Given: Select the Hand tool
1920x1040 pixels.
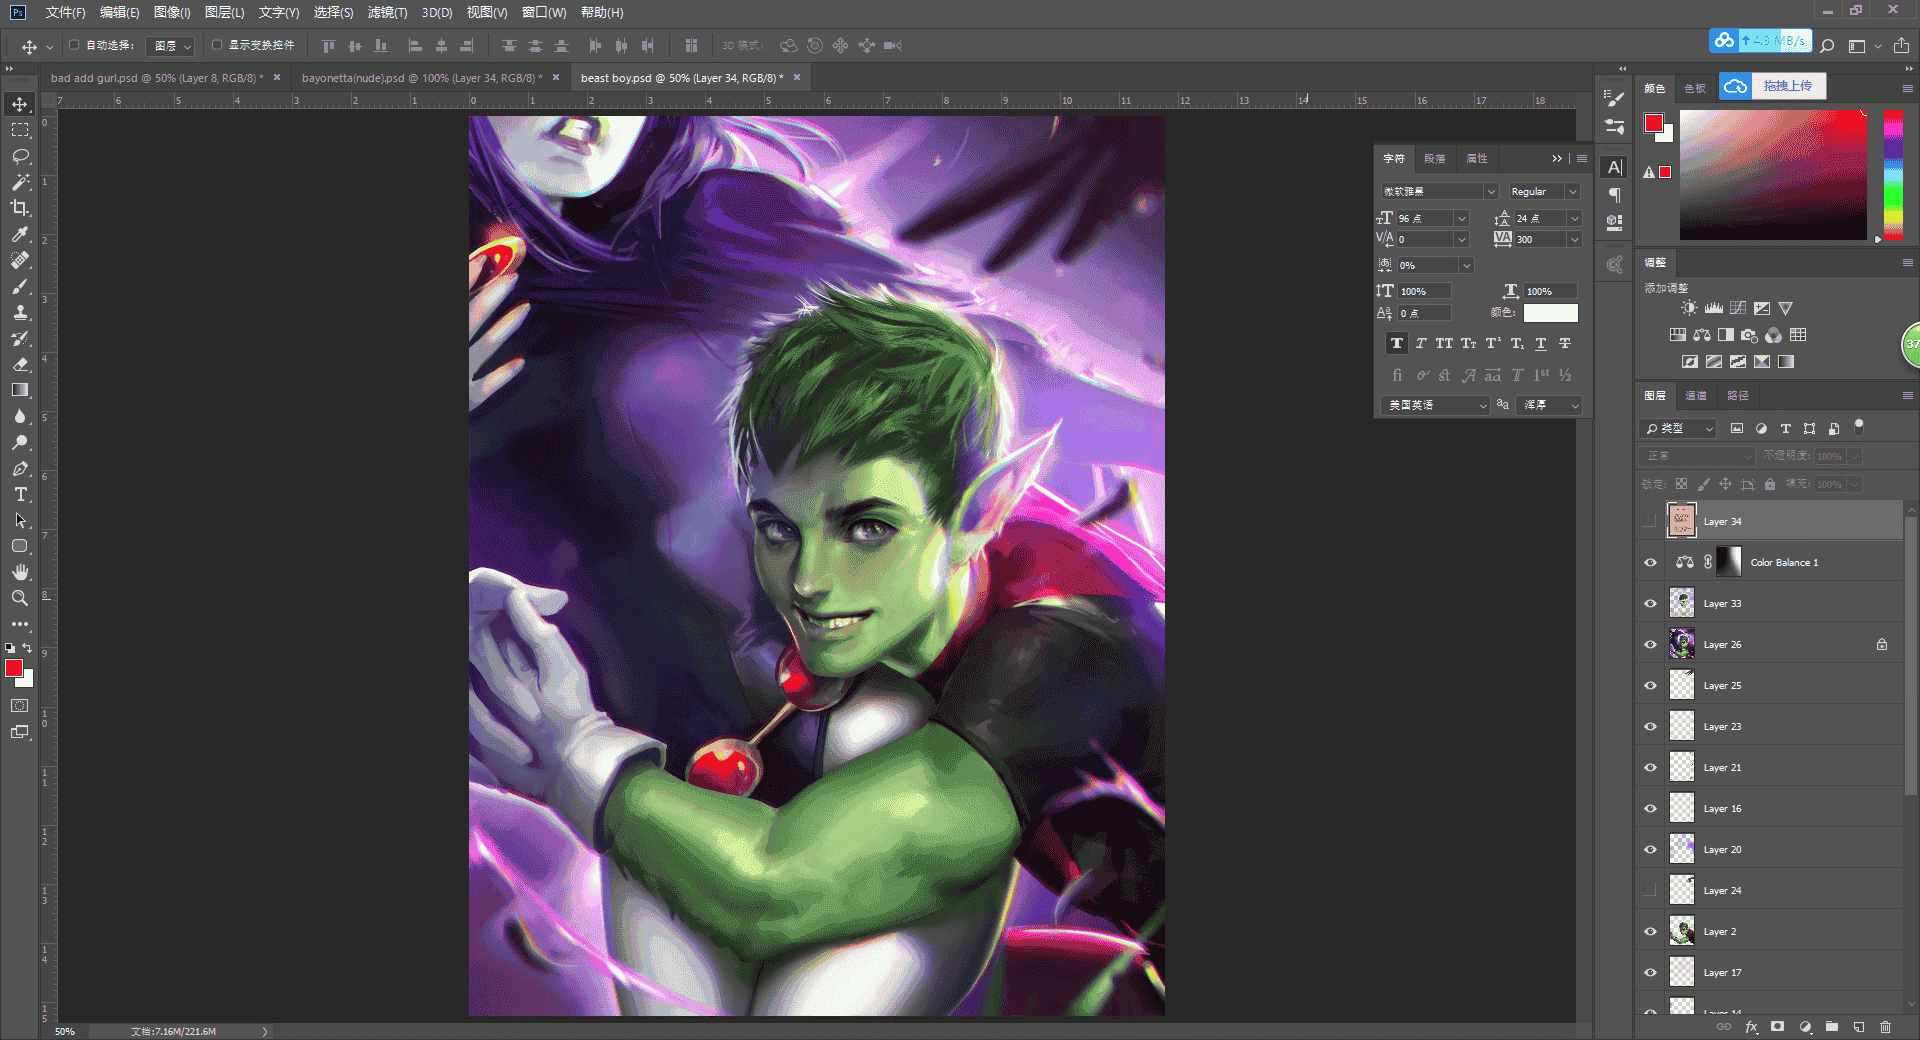Looking at the screenshot, I should point(20,572).
